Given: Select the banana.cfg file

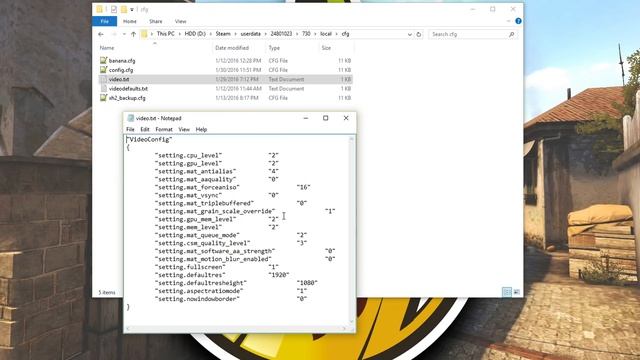Looking at the screenshot, I should tap(122, 60).
